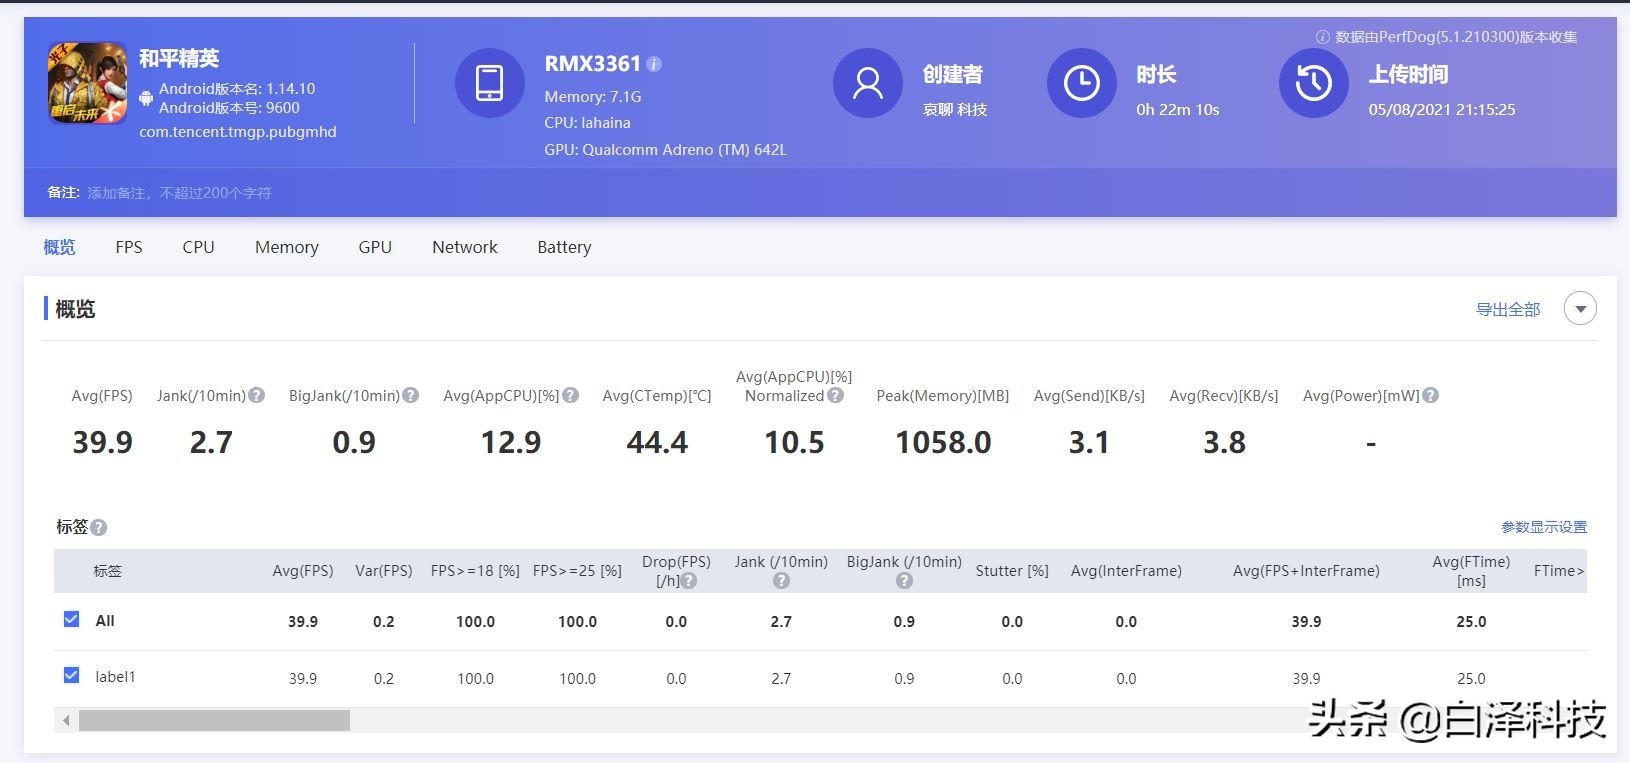Click the clock icon for 时长
The width and height of the screenshot is (1630, 763).
[1081, 83]
